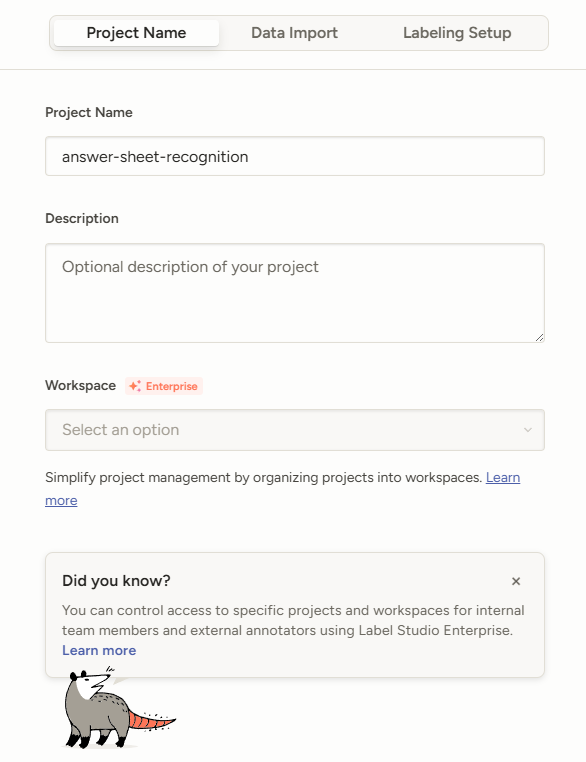This screenshot has height=762, width=586.
Task: Open Learn more link about workspaces
Action: pos(503,478)
